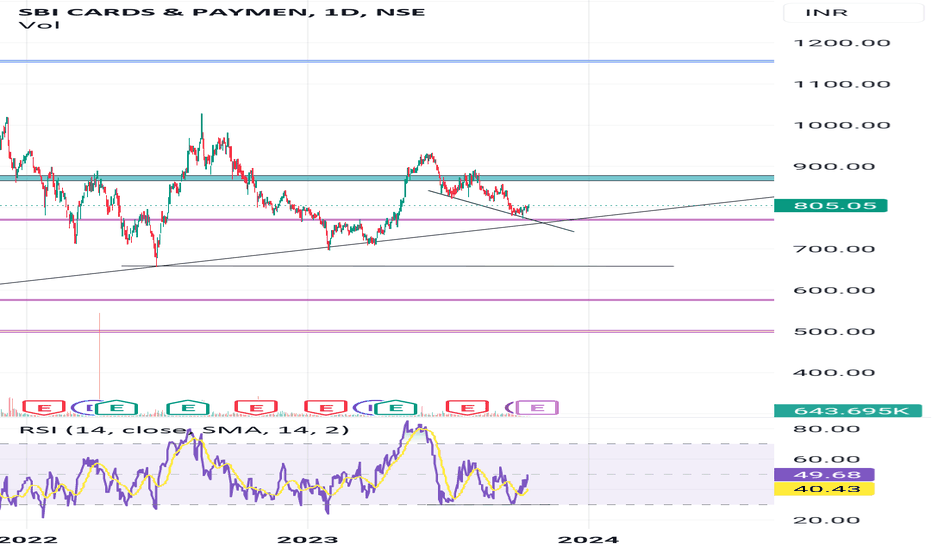Click the 1200.00 price axis label
Image resolution: width=932 pixels, height=550 pixels.
(842, 43)
